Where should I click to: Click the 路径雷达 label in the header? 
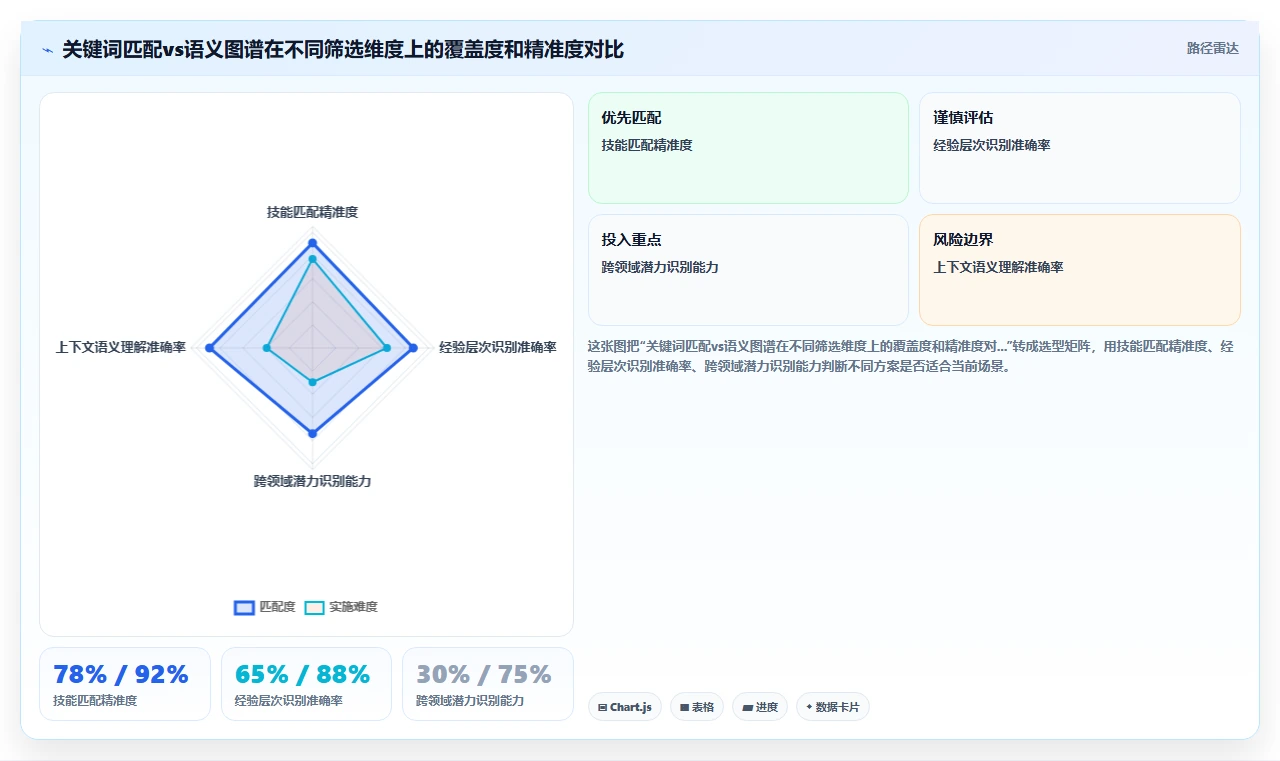1212,48
